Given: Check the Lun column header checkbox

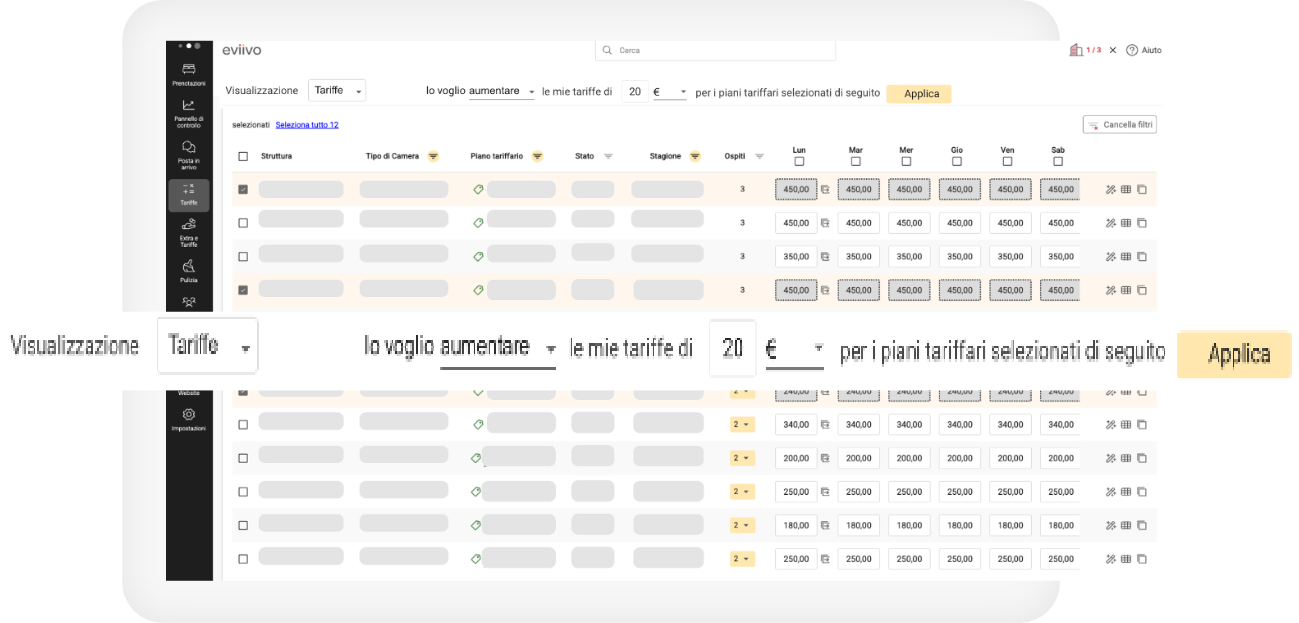Looking at the screenshot, I should (x=799, y=162).
